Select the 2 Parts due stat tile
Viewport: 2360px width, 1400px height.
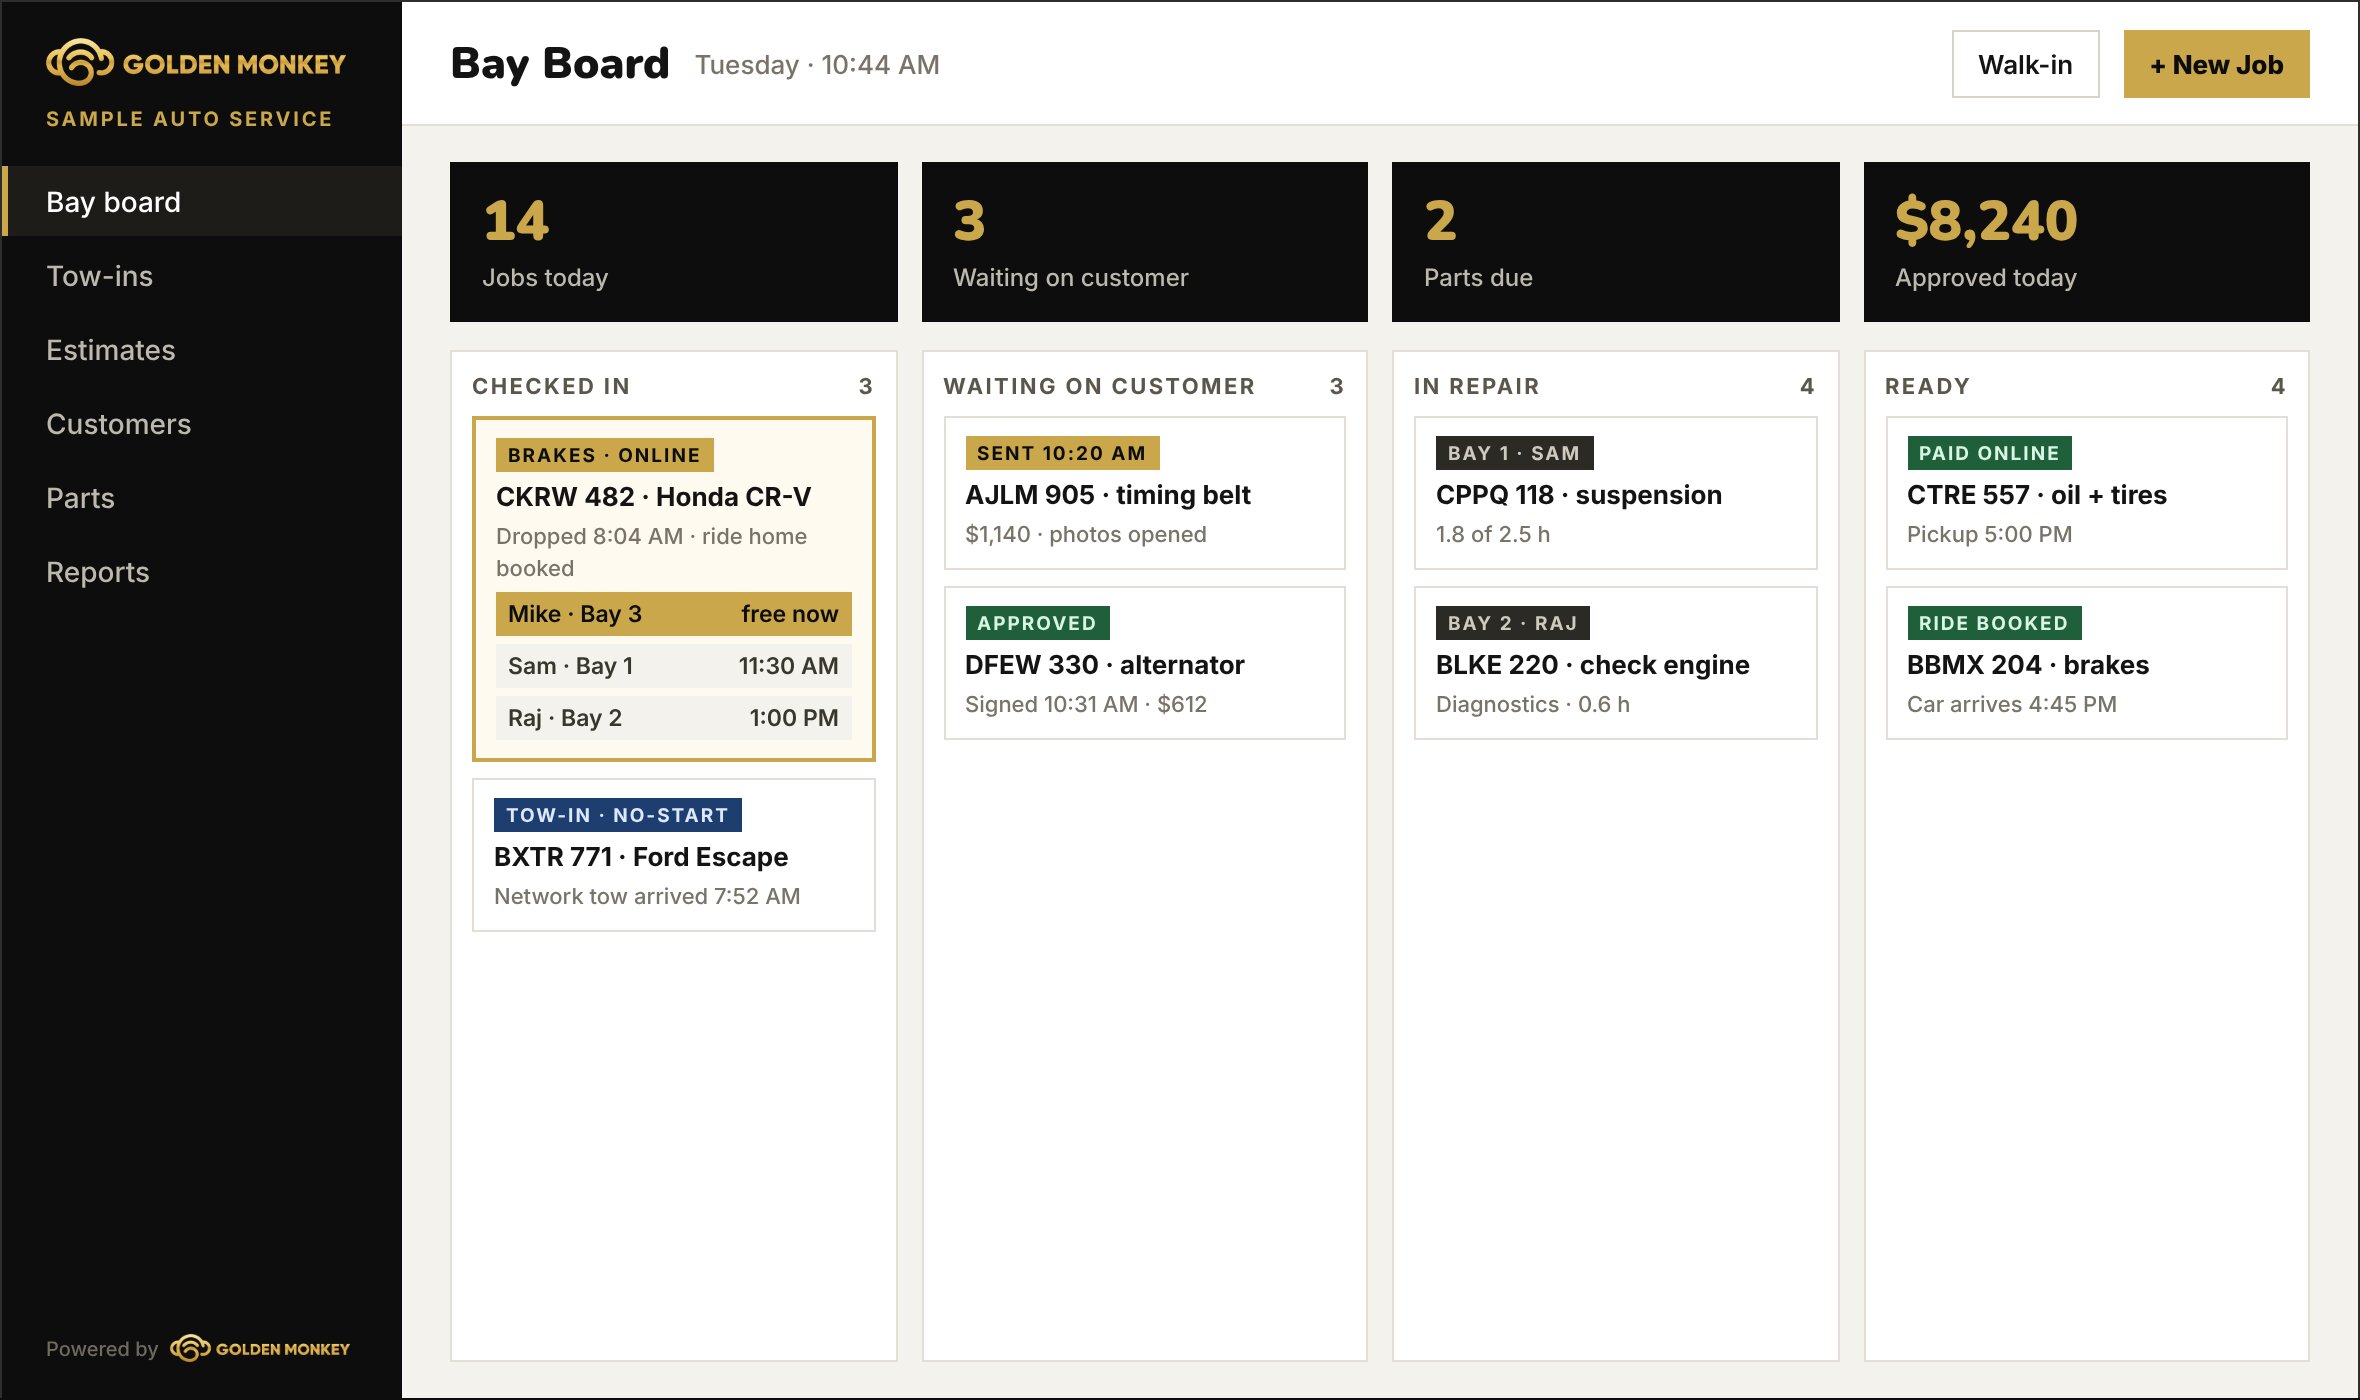point(1615,242)
